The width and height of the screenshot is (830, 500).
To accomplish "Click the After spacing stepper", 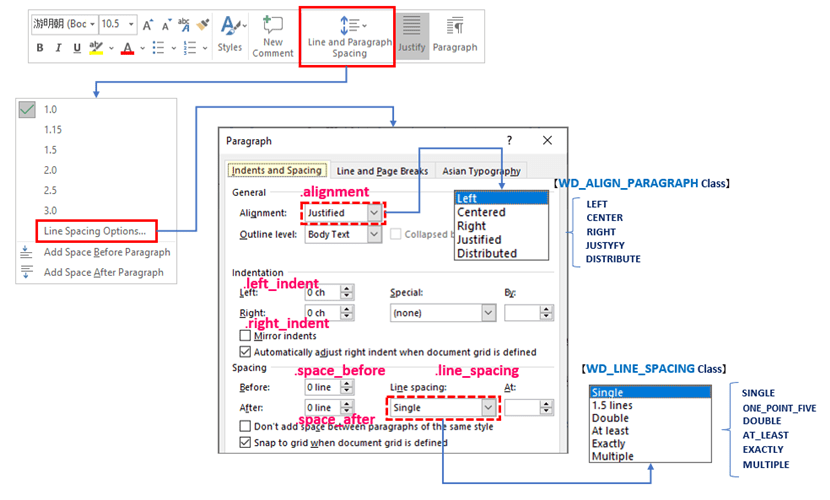I will point(346,407).
